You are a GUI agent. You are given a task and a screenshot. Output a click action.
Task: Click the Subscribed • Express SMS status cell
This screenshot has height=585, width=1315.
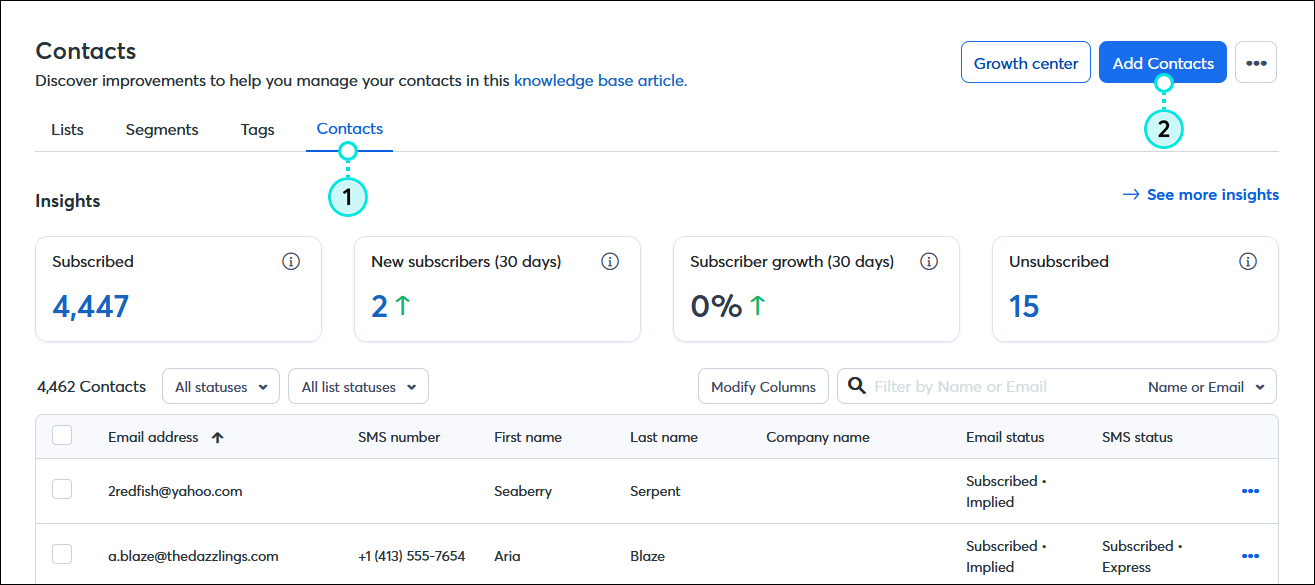coord(1142,557)
